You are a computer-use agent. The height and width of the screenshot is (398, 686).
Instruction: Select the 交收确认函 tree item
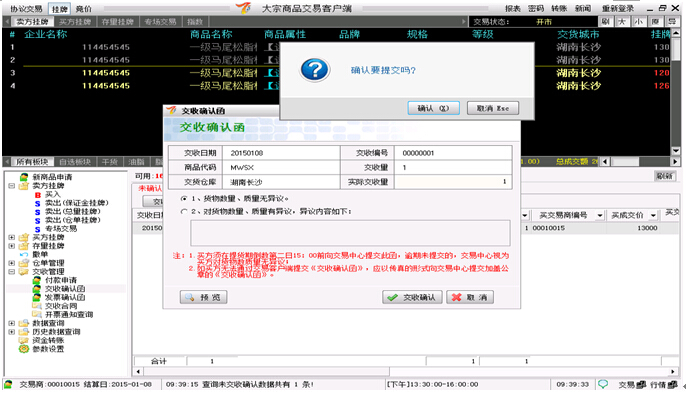[65, 289]
